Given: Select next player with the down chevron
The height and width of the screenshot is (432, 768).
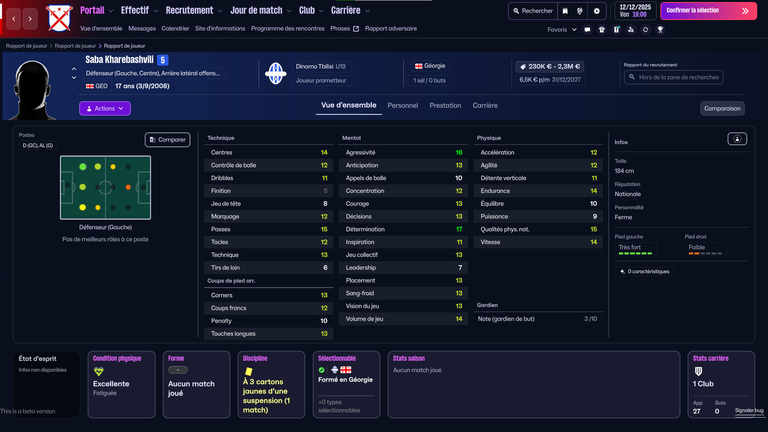Looking at the screenshot, I should pos(74,78).
